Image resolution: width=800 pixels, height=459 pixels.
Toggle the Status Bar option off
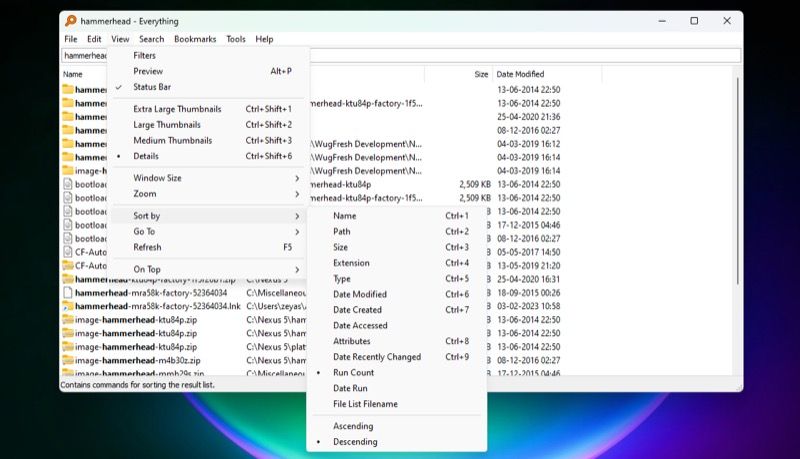152,87
